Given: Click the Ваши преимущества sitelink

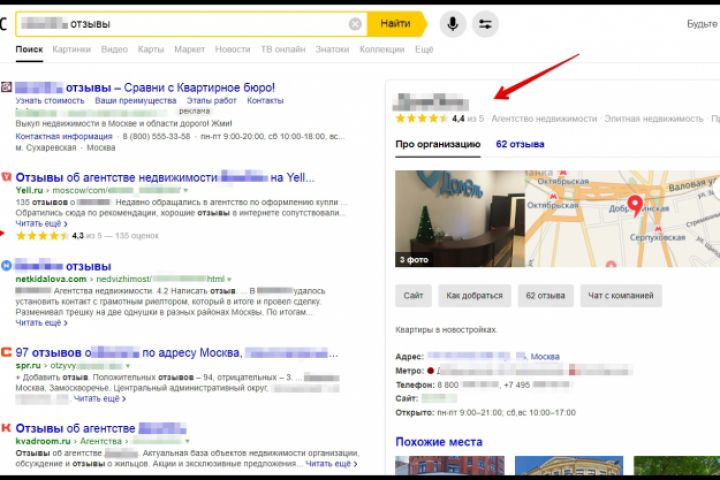Looking at the screenshot, I should 135,101.
